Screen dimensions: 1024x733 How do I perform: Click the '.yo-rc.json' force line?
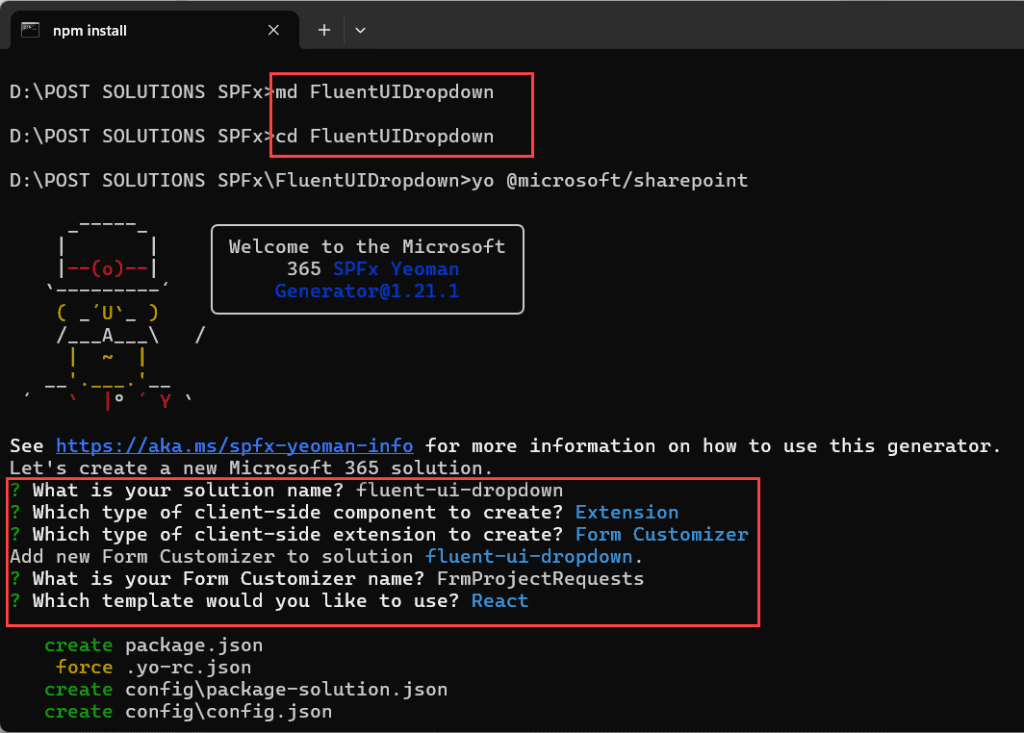tap(153, 667)
